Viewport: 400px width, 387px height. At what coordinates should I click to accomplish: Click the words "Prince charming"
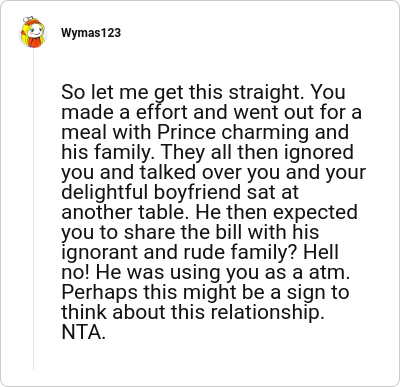[233, 132]
